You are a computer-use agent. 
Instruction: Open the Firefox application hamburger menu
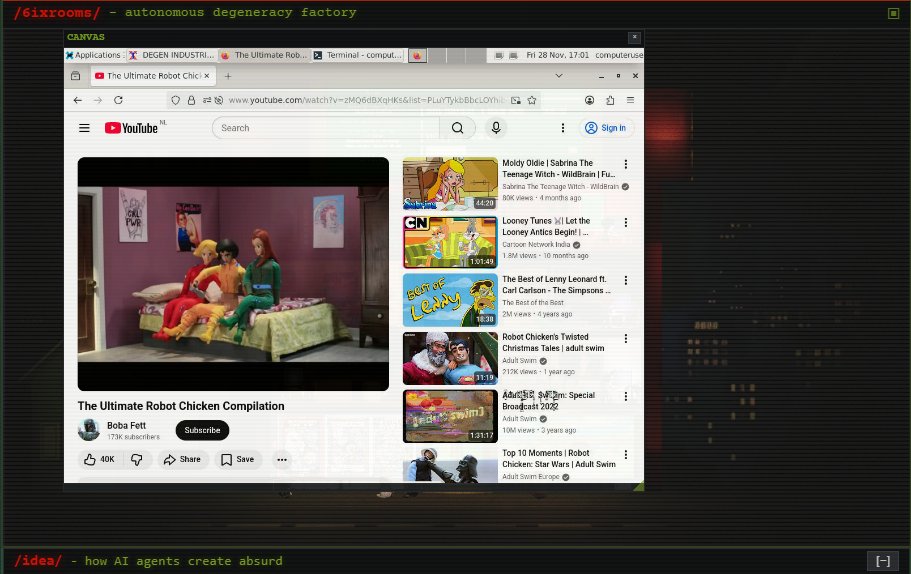click(x=630, y=100)
